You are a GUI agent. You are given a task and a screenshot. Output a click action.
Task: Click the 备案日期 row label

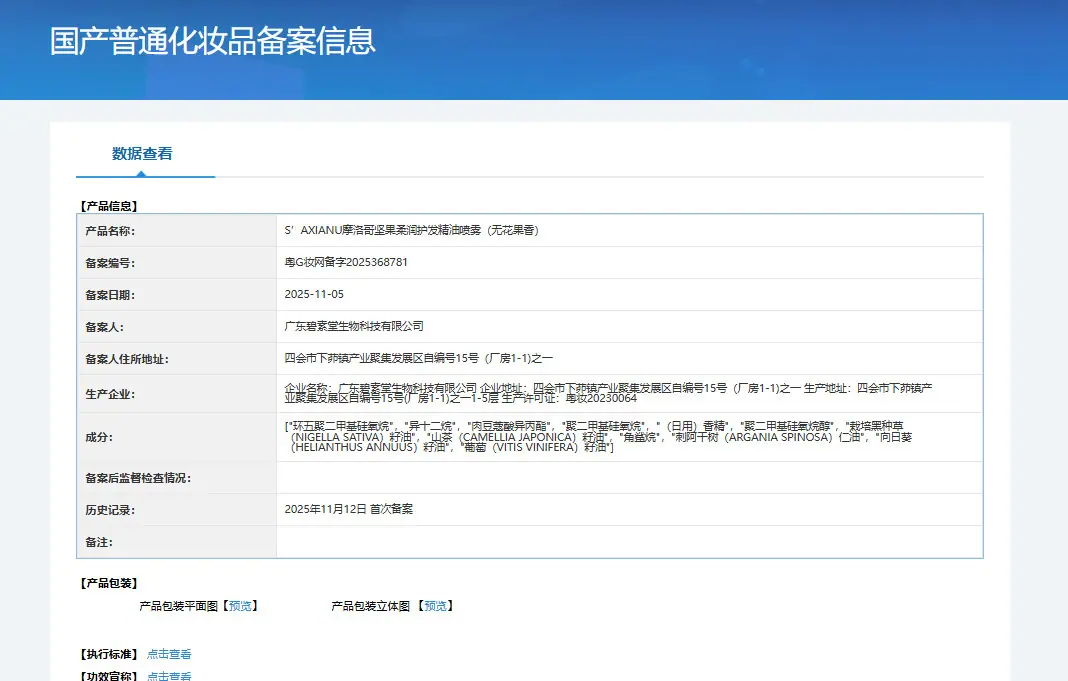coord(110,295)
